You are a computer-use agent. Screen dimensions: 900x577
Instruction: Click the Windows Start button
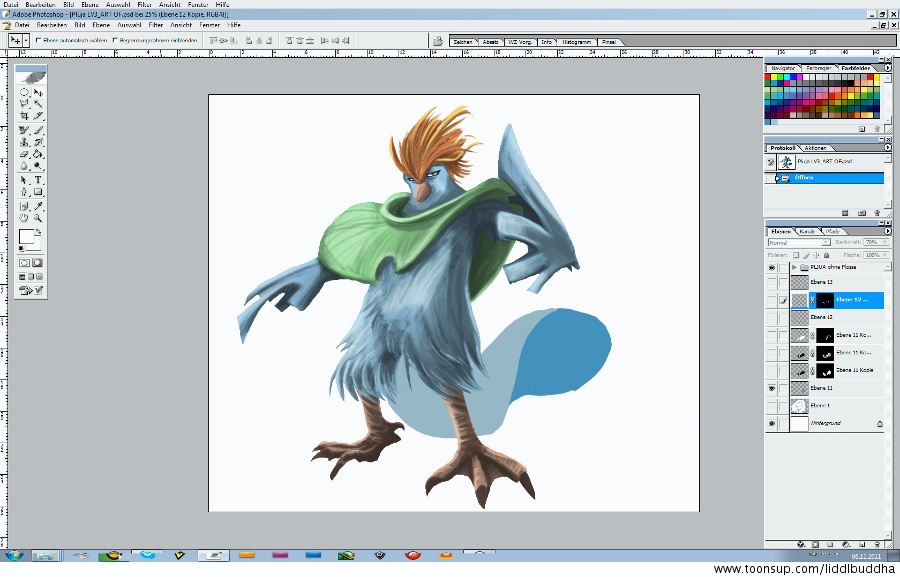point(15,554)
